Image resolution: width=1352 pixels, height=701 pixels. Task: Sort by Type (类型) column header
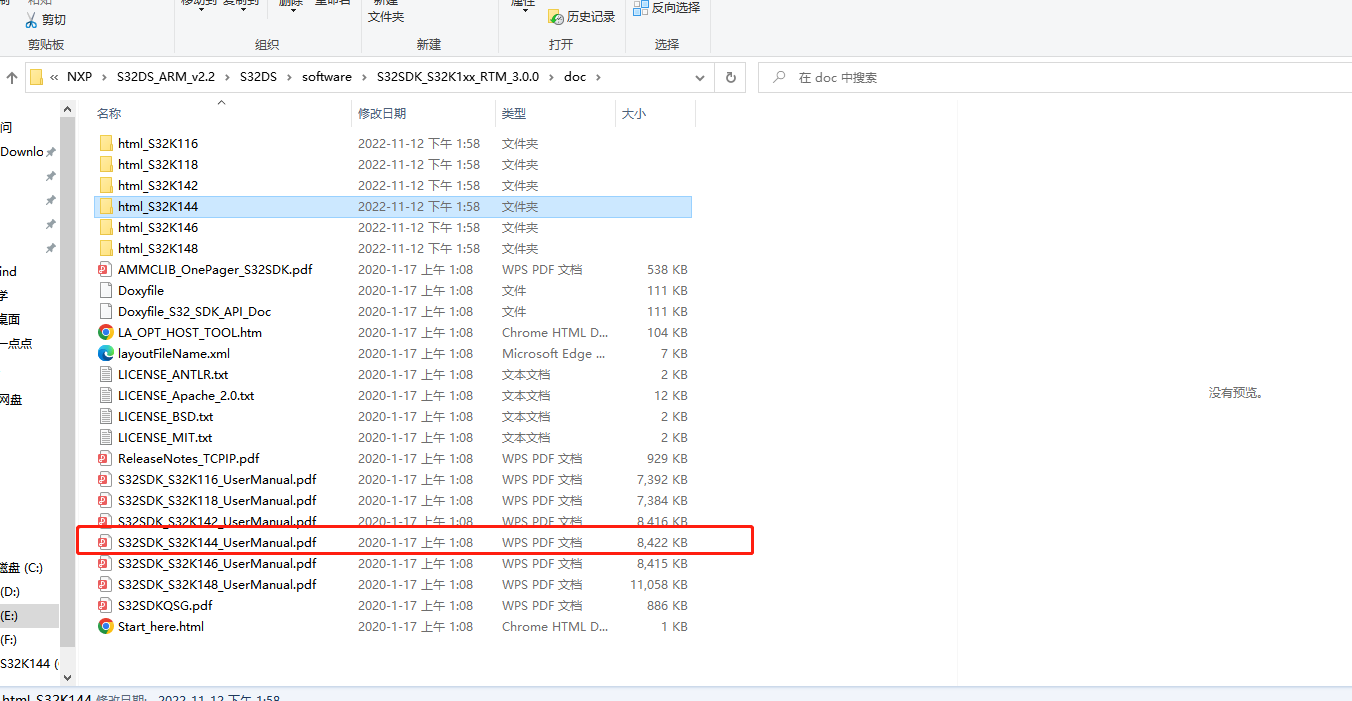tap(514, 114)
